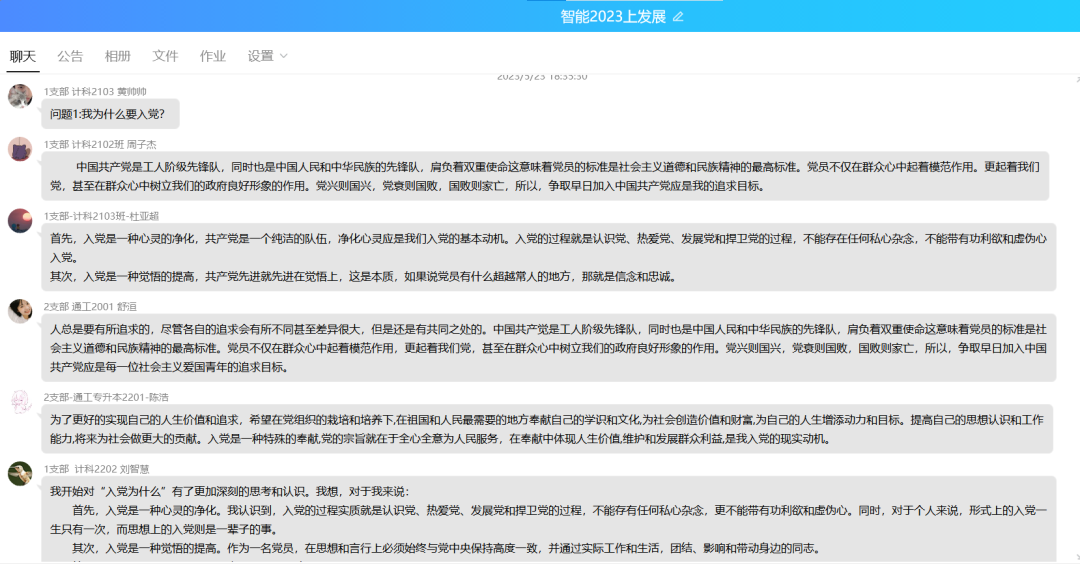
Task: Click sender name 1支部 计科2102班 周子杰
Action: pos(100,144)
